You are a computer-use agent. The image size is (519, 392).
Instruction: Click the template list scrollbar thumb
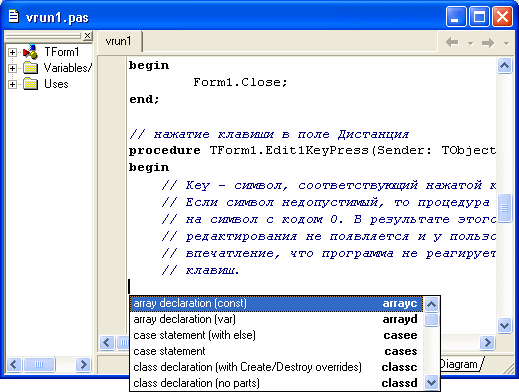[432, 320]
